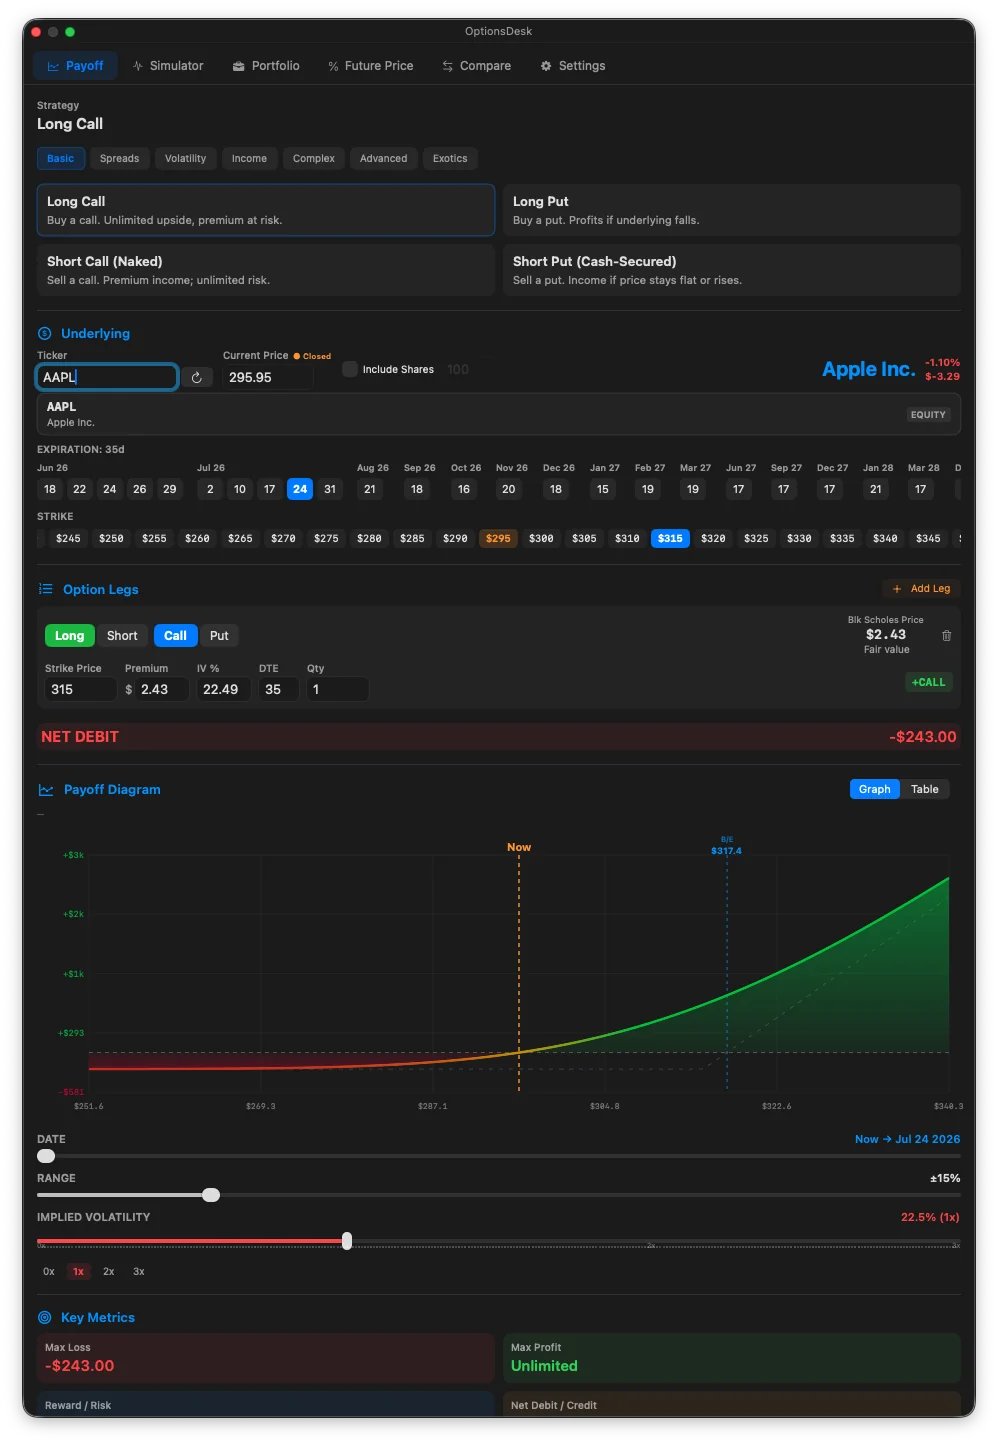998x1444 pixels.
Task: Click the DTE field 35
Action: pos(279,689)
